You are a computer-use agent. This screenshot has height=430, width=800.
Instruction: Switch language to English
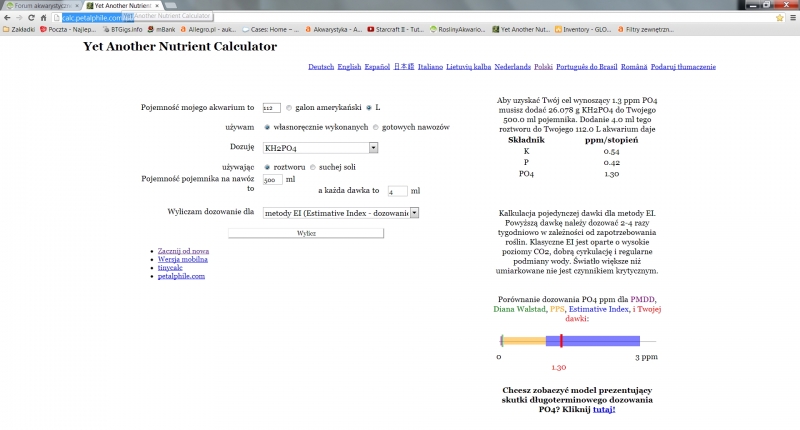coord(349,67)
